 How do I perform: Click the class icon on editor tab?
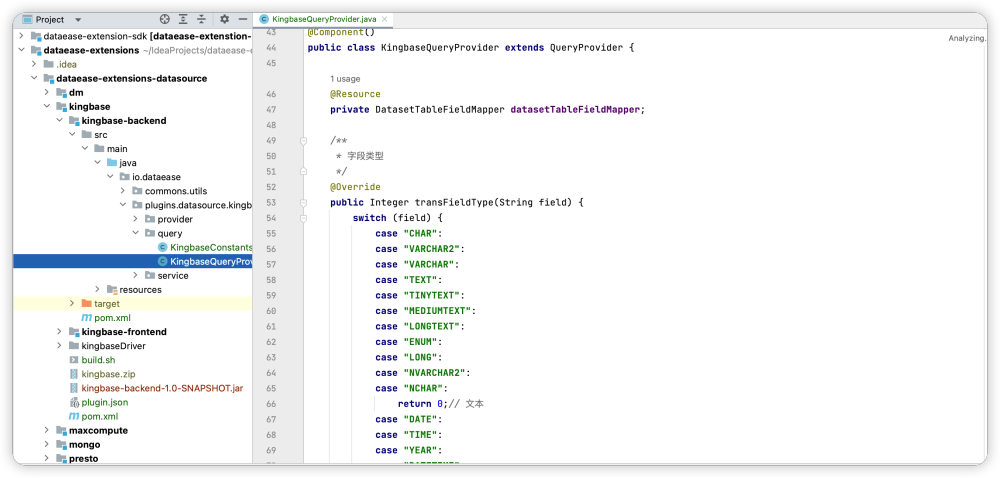pos(264,19)
